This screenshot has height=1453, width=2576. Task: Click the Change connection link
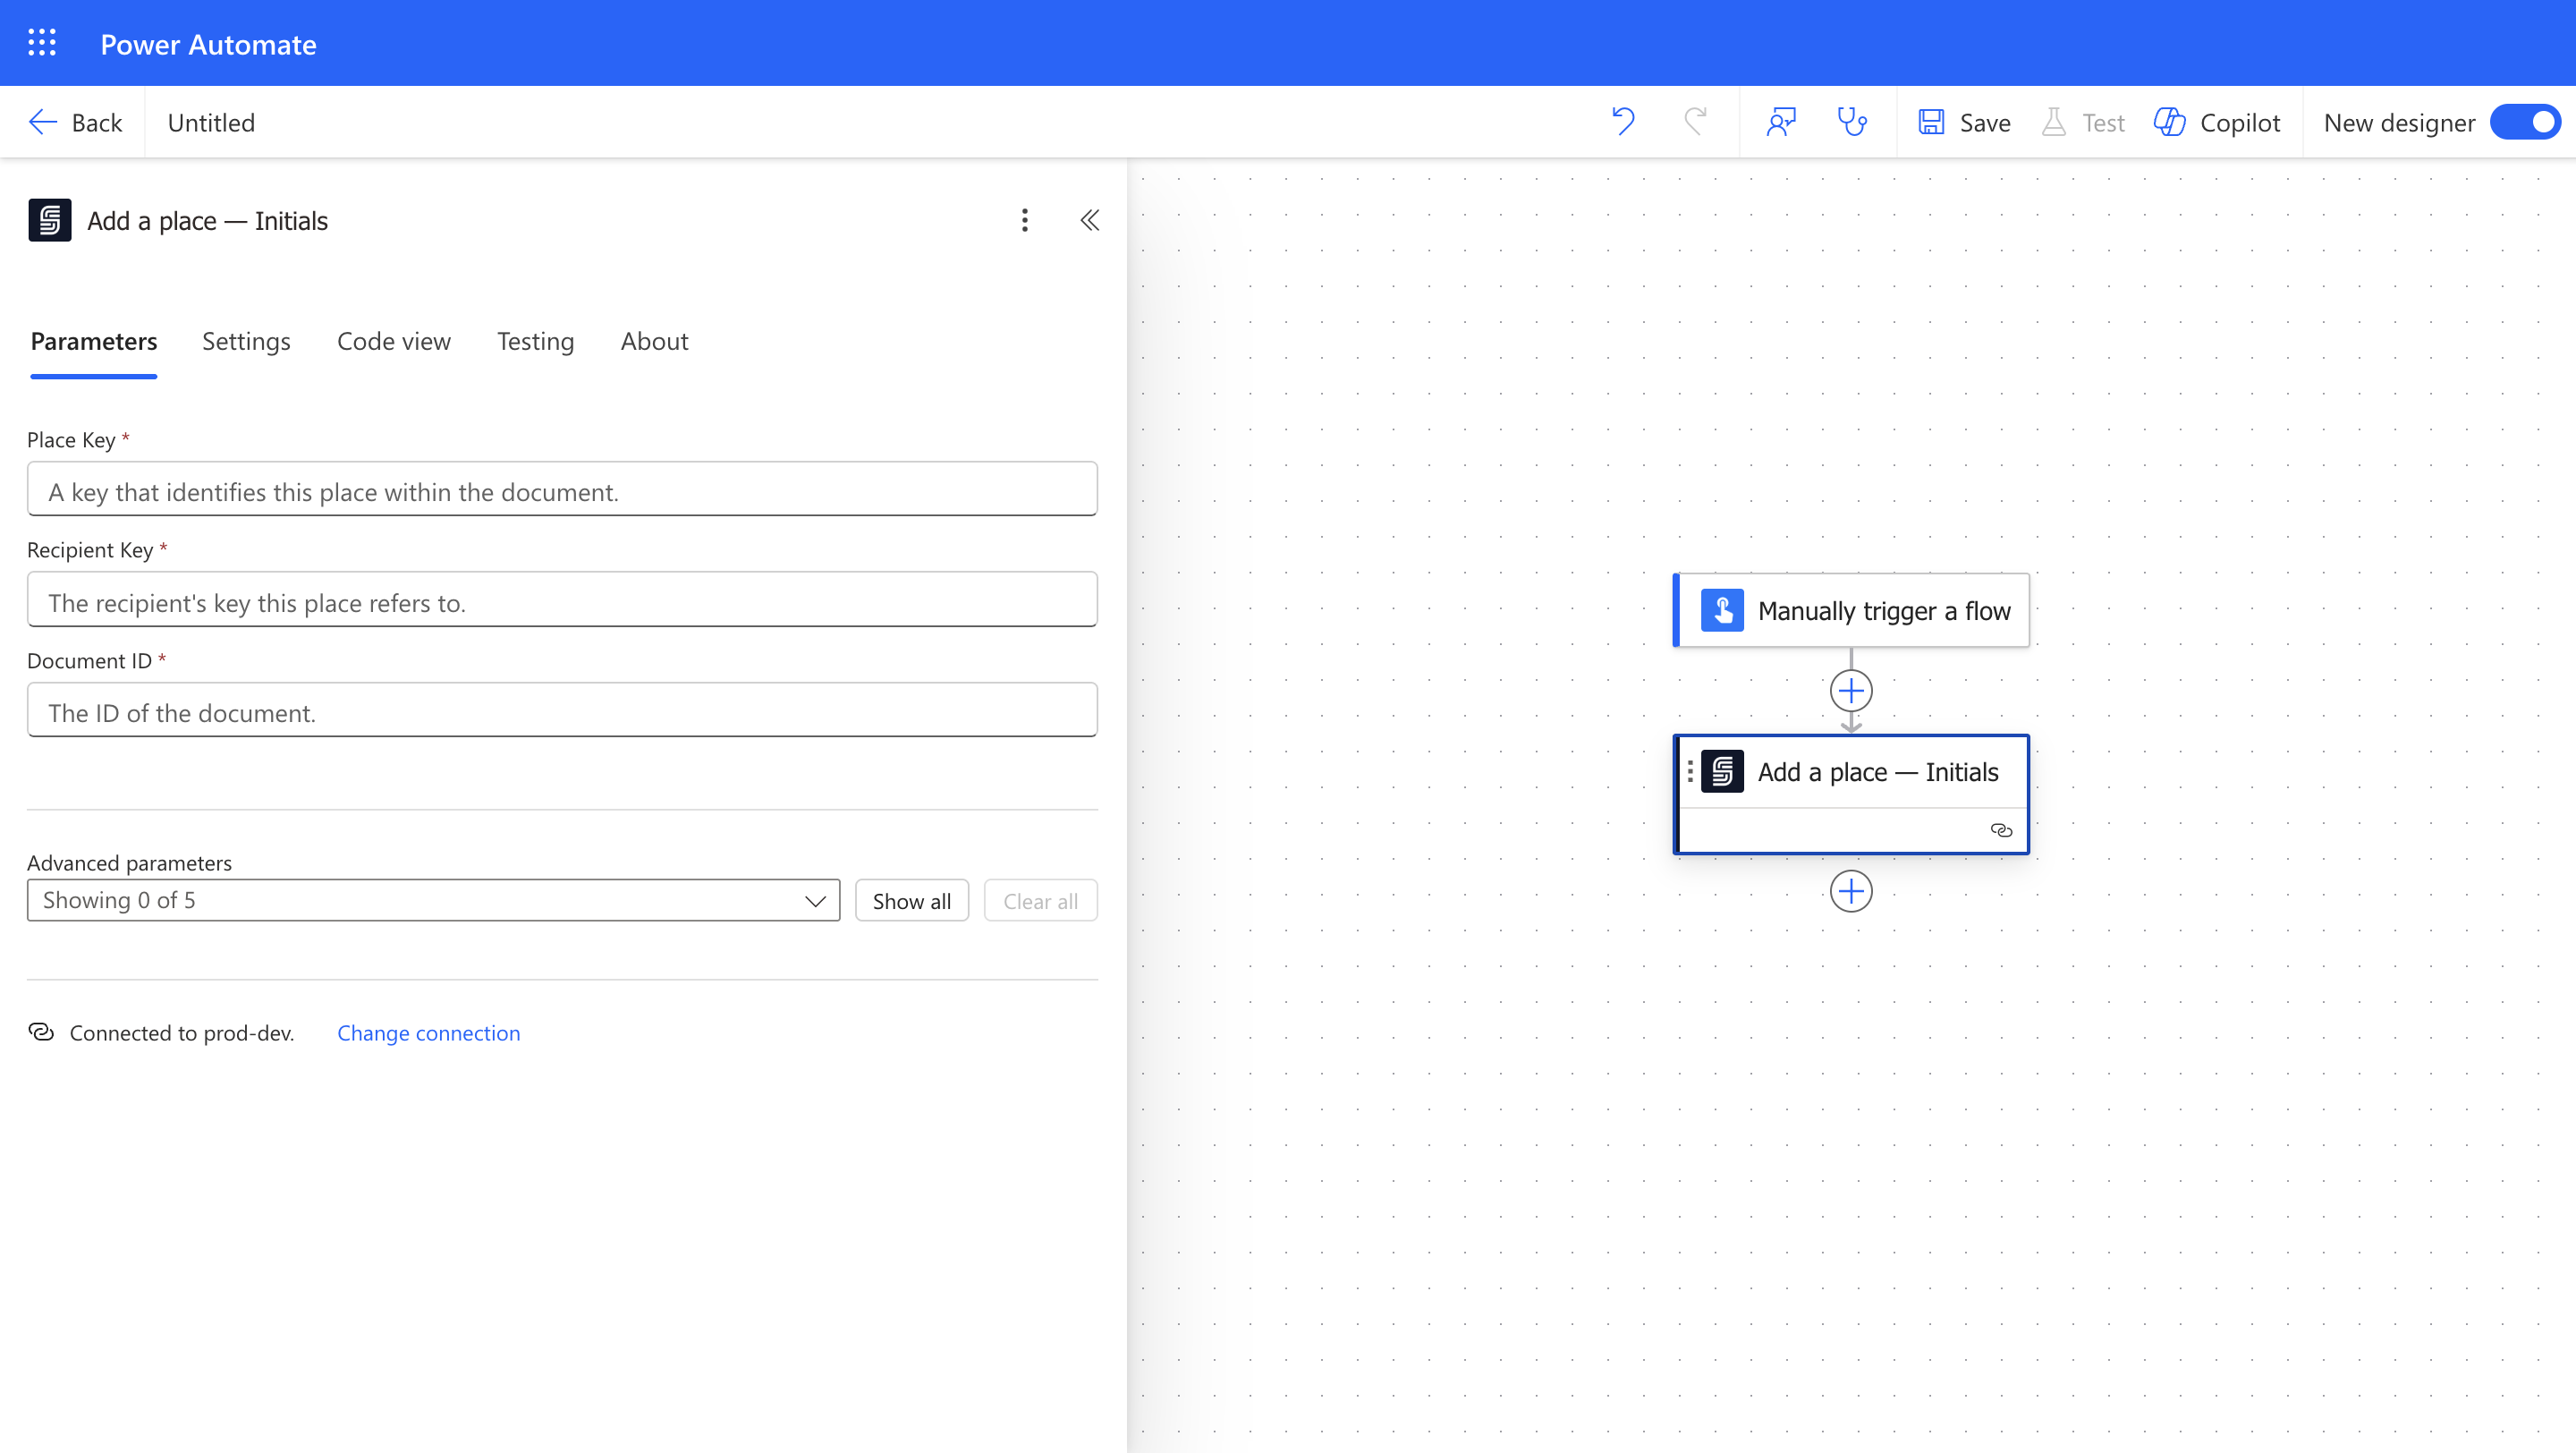coord(428,1033)
